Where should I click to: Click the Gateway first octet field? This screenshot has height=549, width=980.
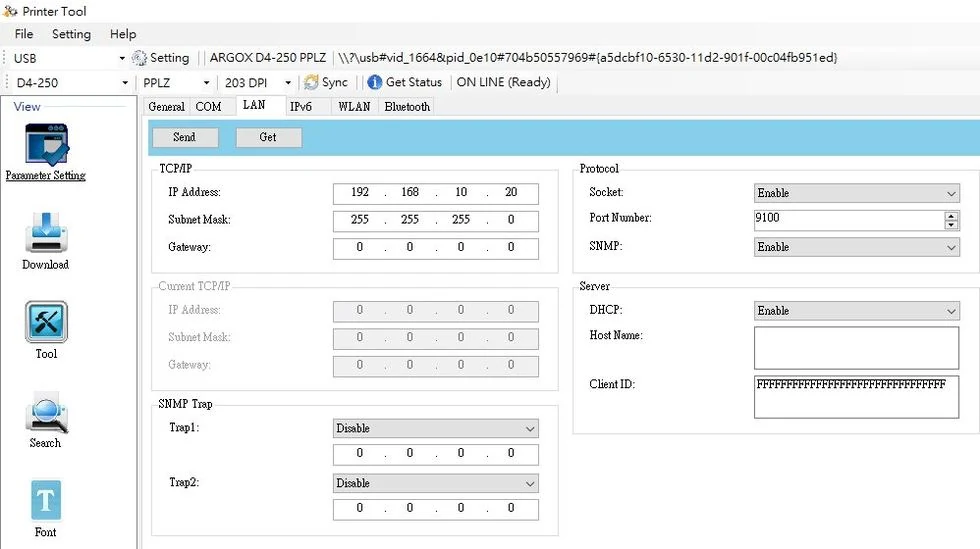[x=360, y=248]
